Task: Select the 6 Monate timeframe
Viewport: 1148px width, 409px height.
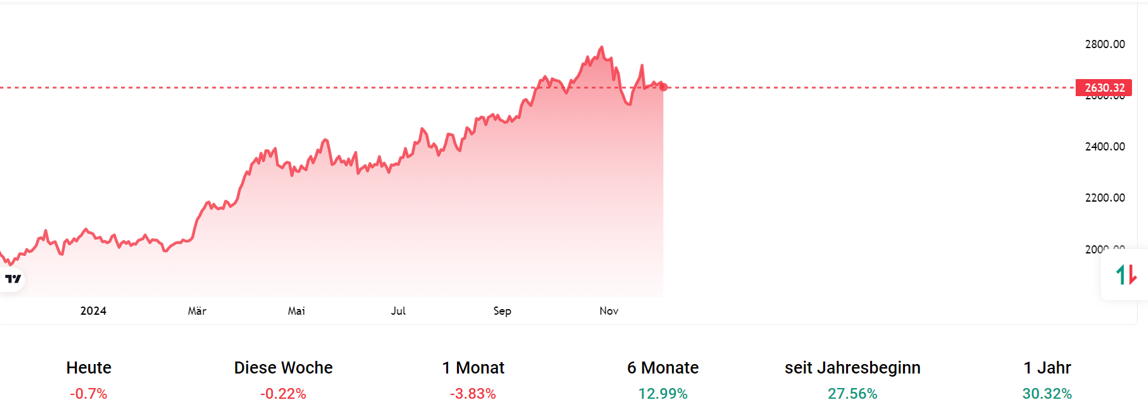Action: tap(663, 368)
